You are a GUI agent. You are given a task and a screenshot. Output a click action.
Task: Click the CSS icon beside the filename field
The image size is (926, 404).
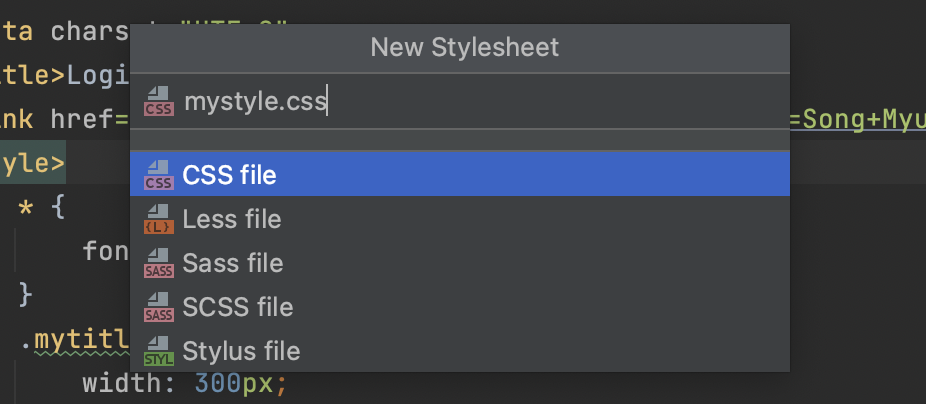coord(159,101)
